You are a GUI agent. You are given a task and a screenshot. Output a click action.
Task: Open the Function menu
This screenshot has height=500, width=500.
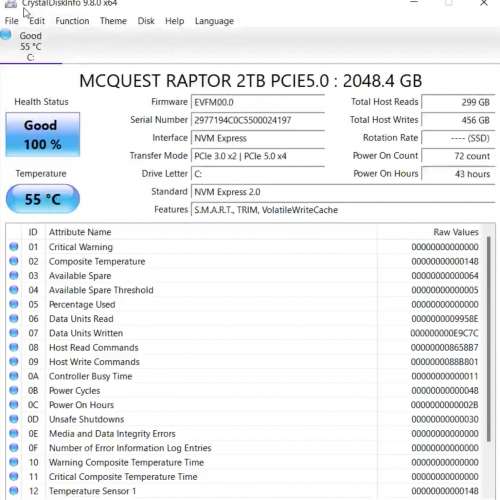tap(72, 21)
